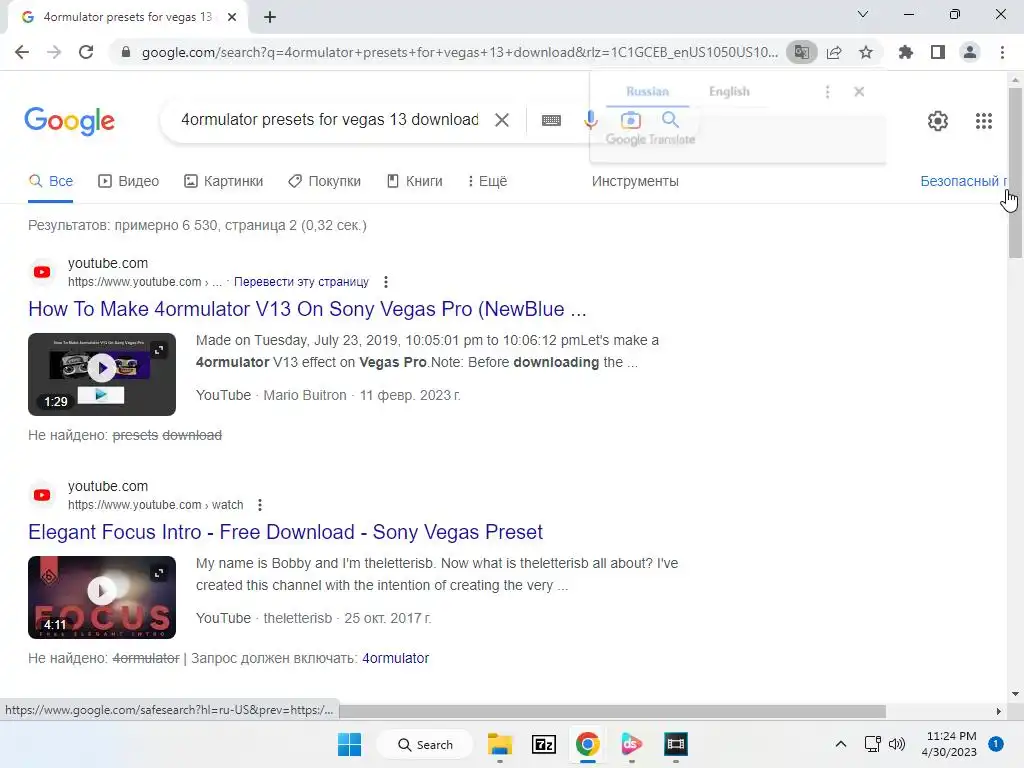Screen dimensions: 1024x768
Task: Submit search with magnifier icon
Action: (670, 120)
